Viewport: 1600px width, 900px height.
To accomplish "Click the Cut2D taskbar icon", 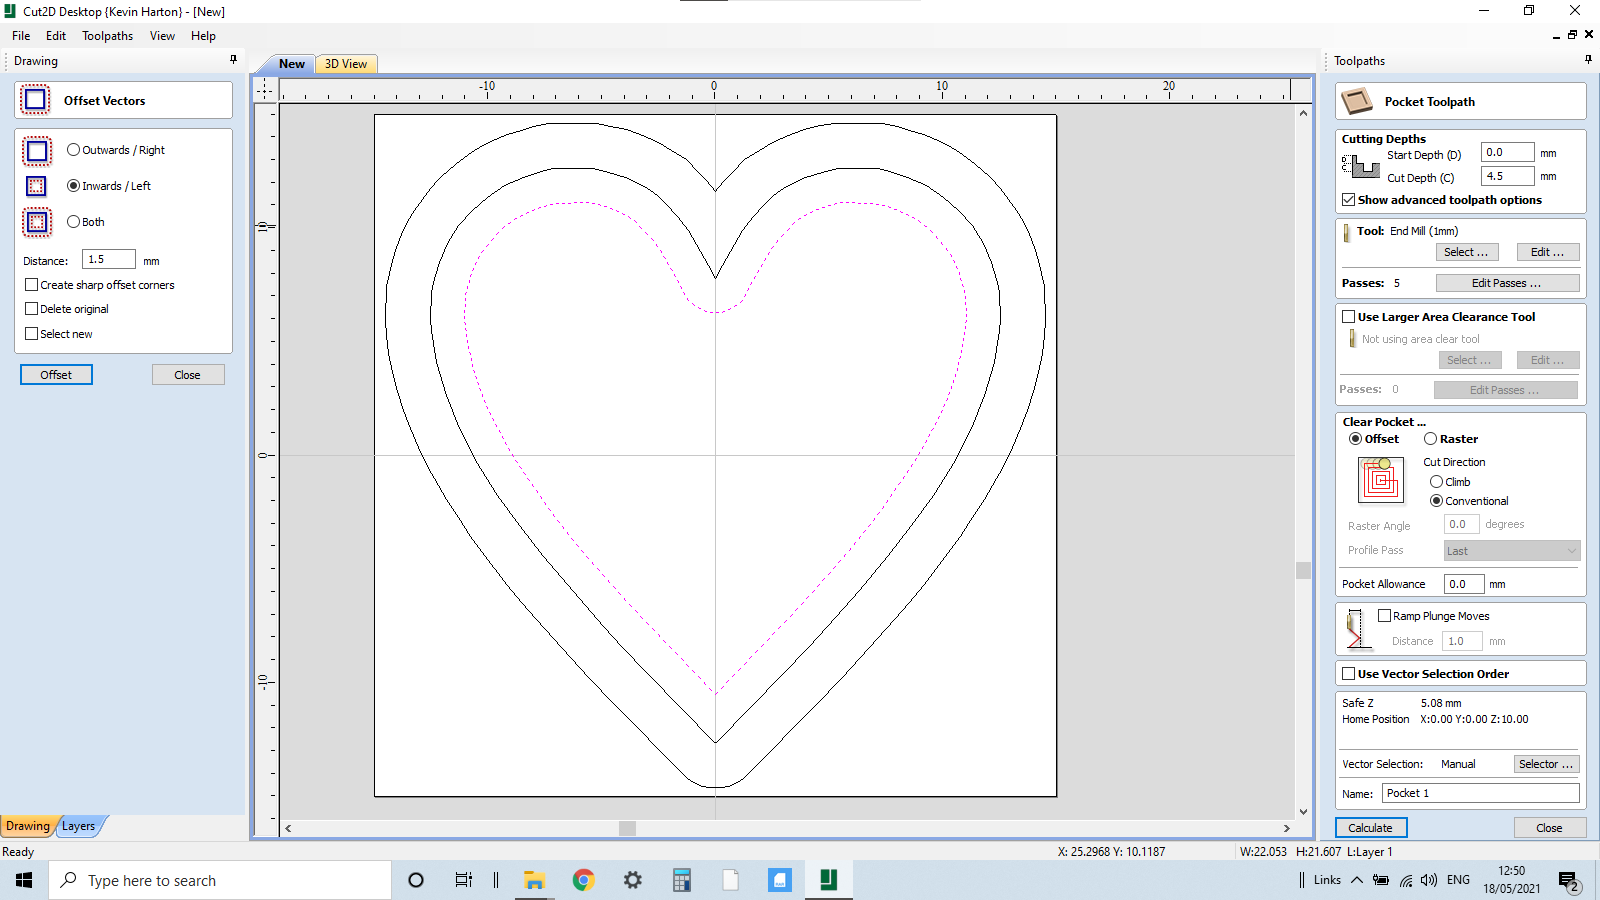I will (x=828, y=880).
